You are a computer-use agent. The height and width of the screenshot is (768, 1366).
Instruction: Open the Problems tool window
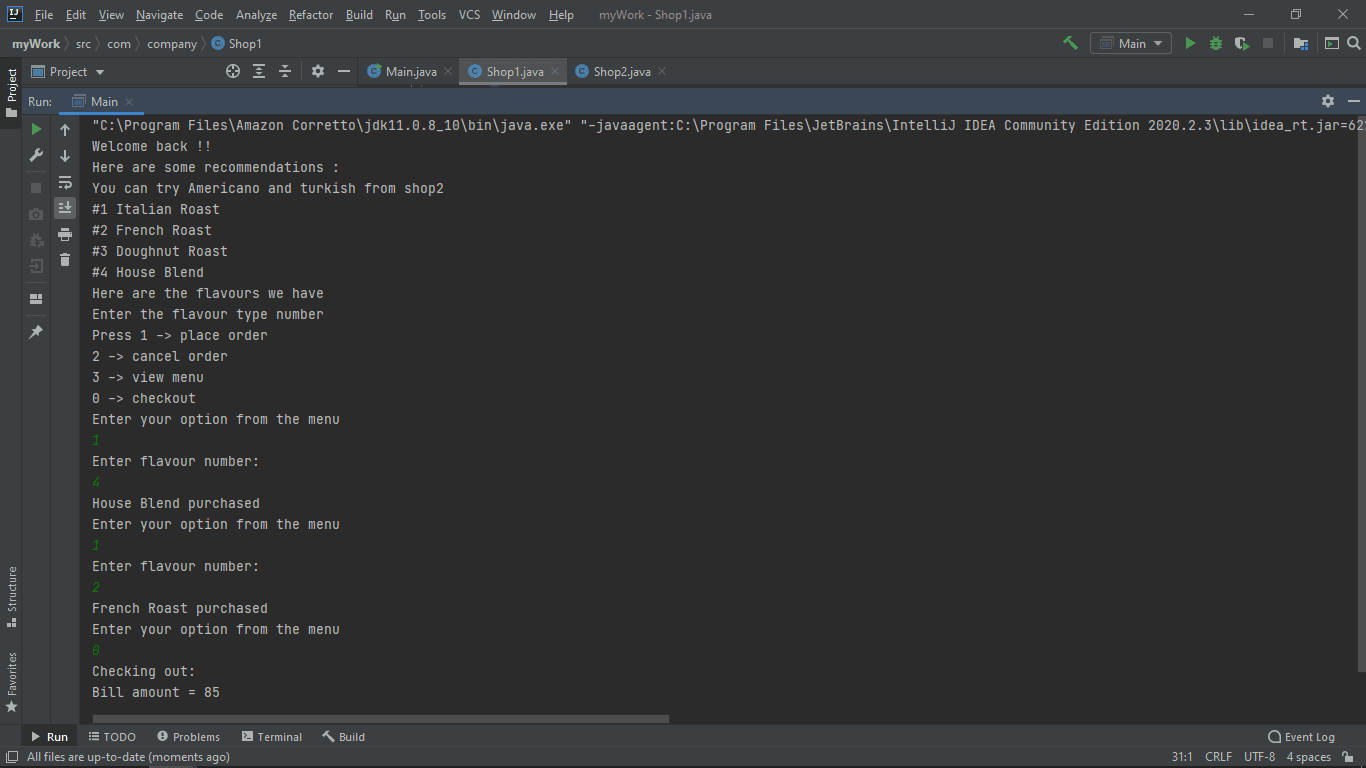click(189, 737)
